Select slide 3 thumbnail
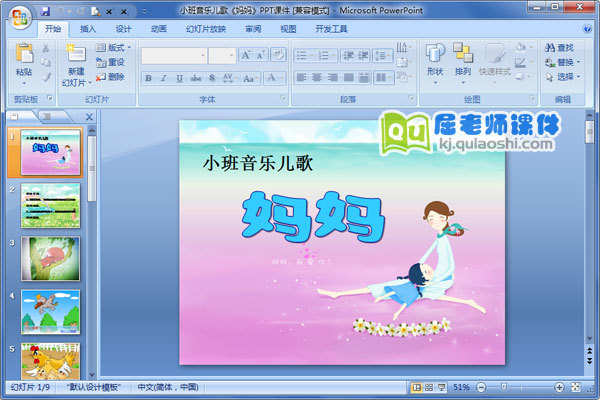The height and width of the screenshot is (400, 600). coord(51,258)
